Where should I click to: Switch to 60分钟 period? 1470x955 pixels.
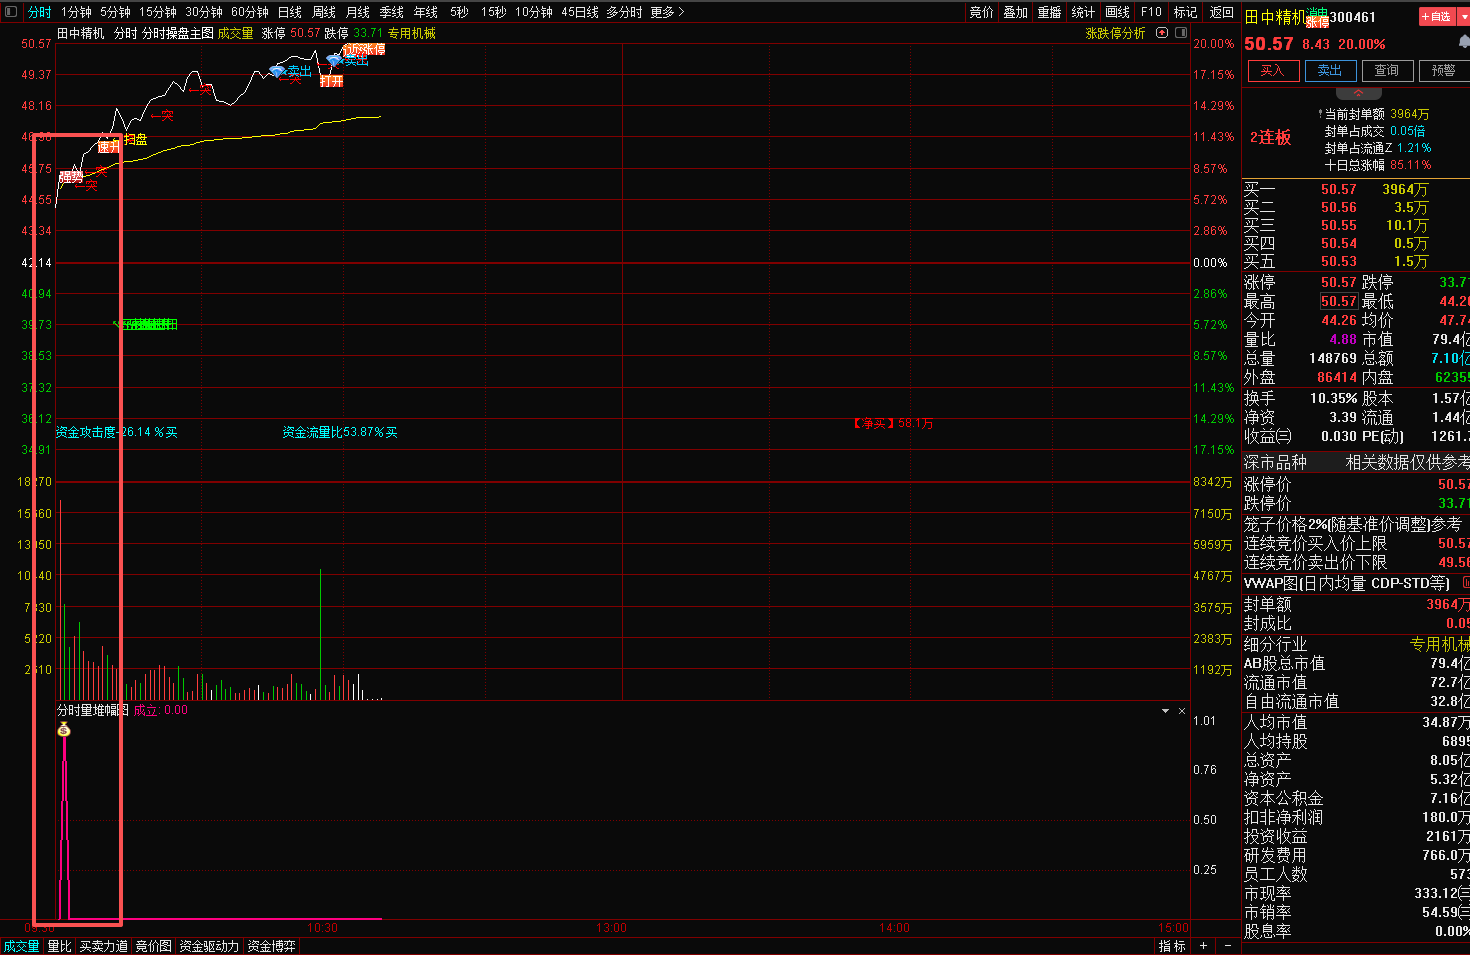click(250, 12)
